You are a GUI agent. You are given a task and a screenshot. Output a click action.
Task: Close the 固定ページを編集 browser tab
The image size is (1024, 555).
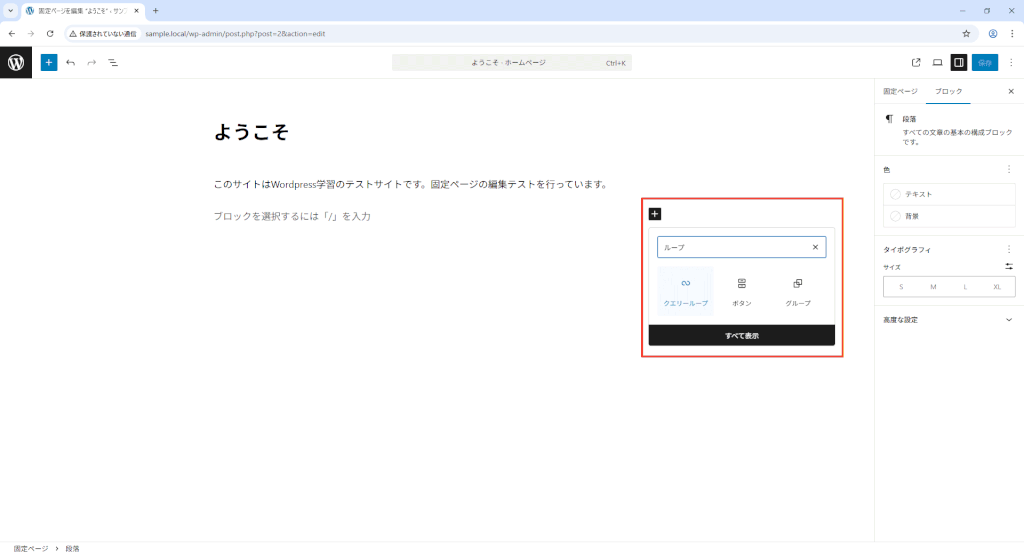[x=136, y=11]
